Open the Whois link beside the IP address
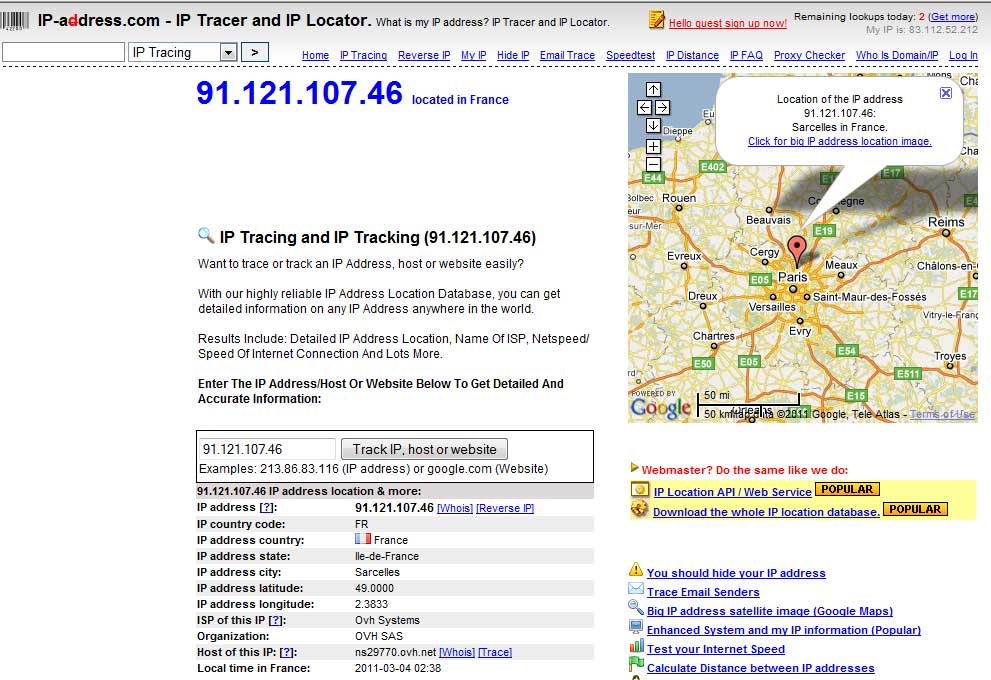The height and width of the screenshot is (680, 991). click(455, 508)
